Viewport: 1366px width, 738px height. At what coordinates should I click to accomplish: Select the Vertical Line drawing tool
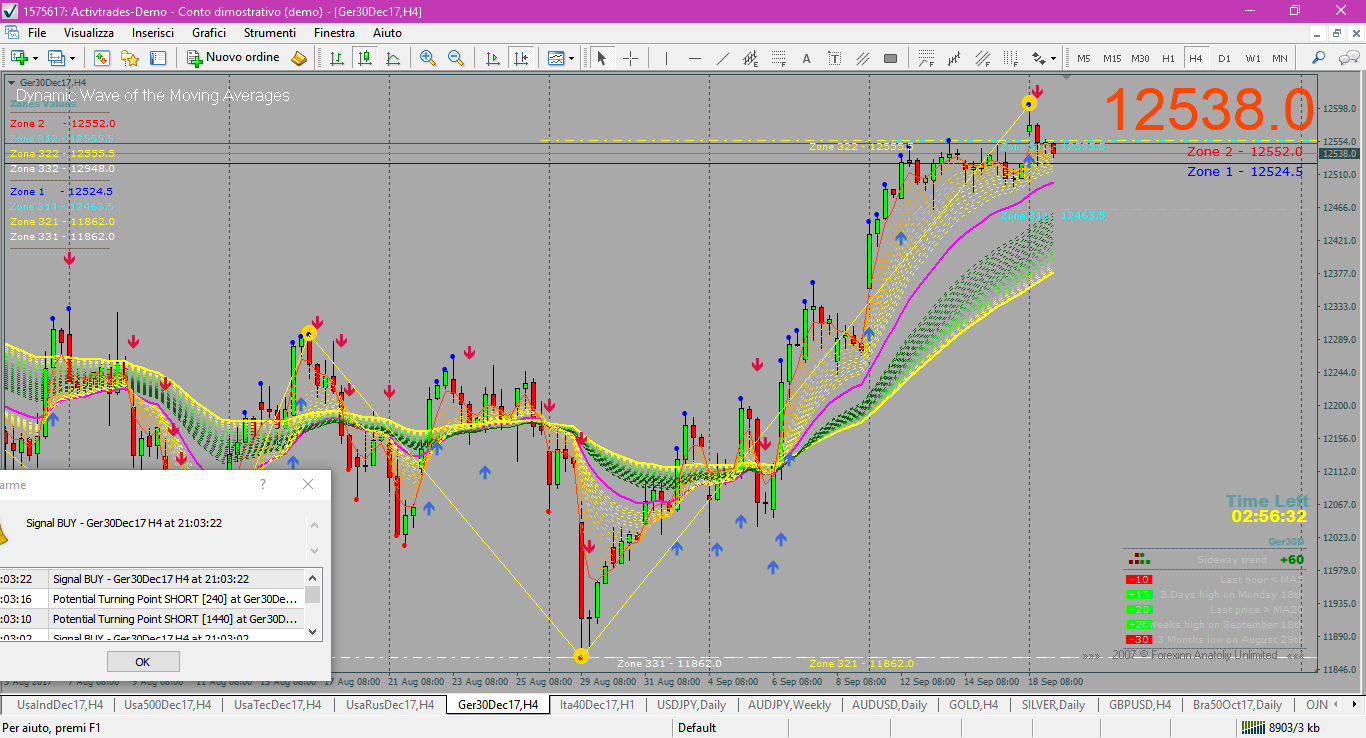tap(666, 58)
